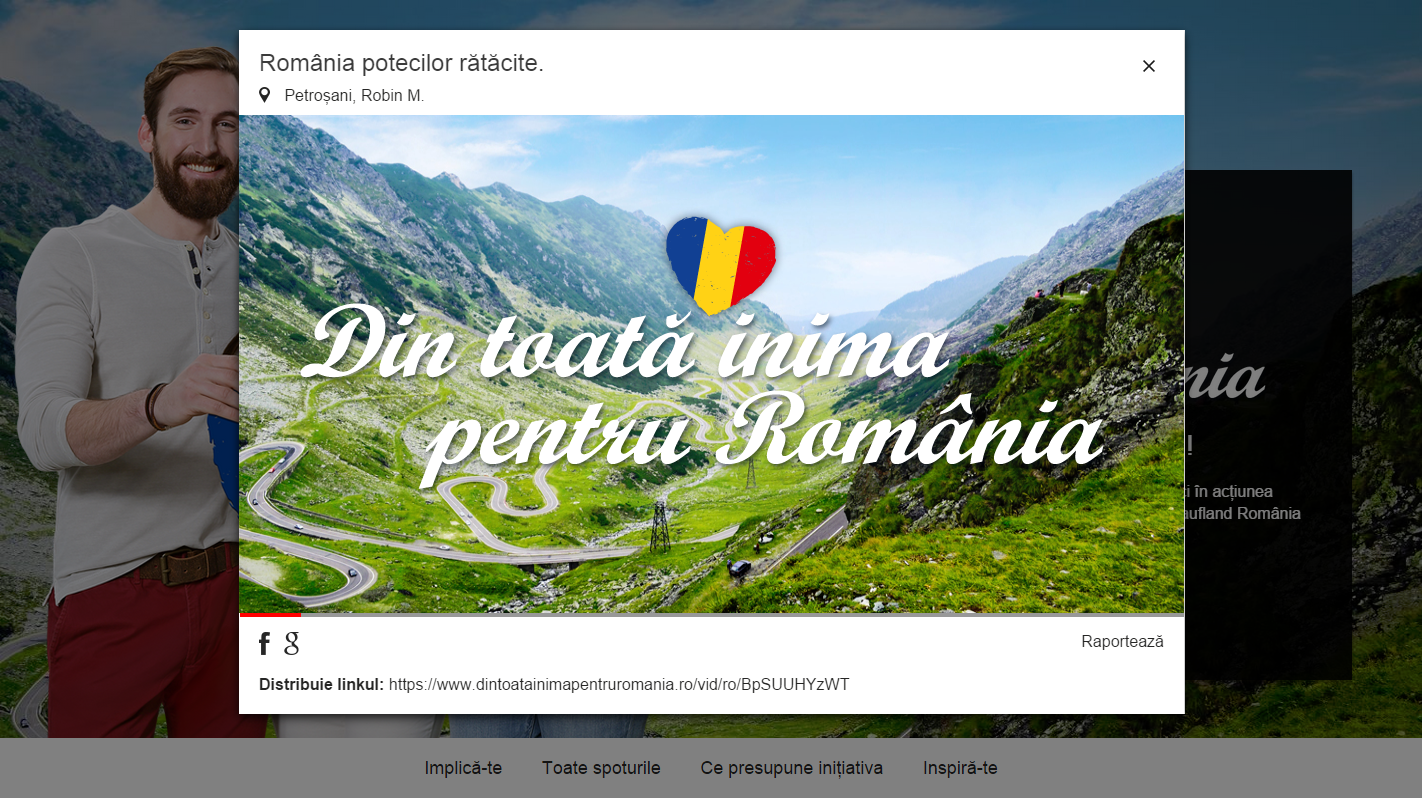Share the video via the Facebook icon
The width and height of the screenshot is (1422, 798).
(264, 643)
